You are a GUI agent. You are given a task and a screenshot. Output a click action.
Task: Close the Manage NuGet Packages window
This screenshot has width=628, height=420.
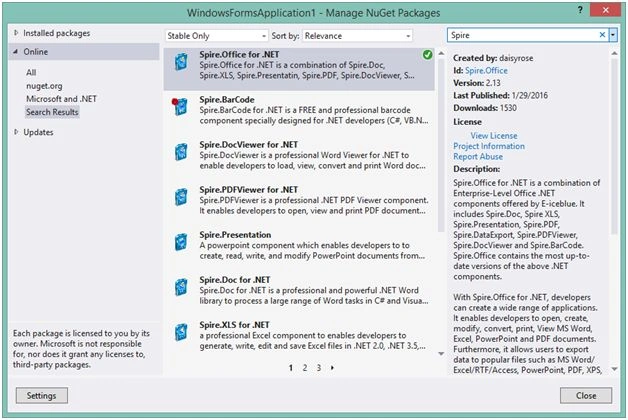[x=605, y=10]
